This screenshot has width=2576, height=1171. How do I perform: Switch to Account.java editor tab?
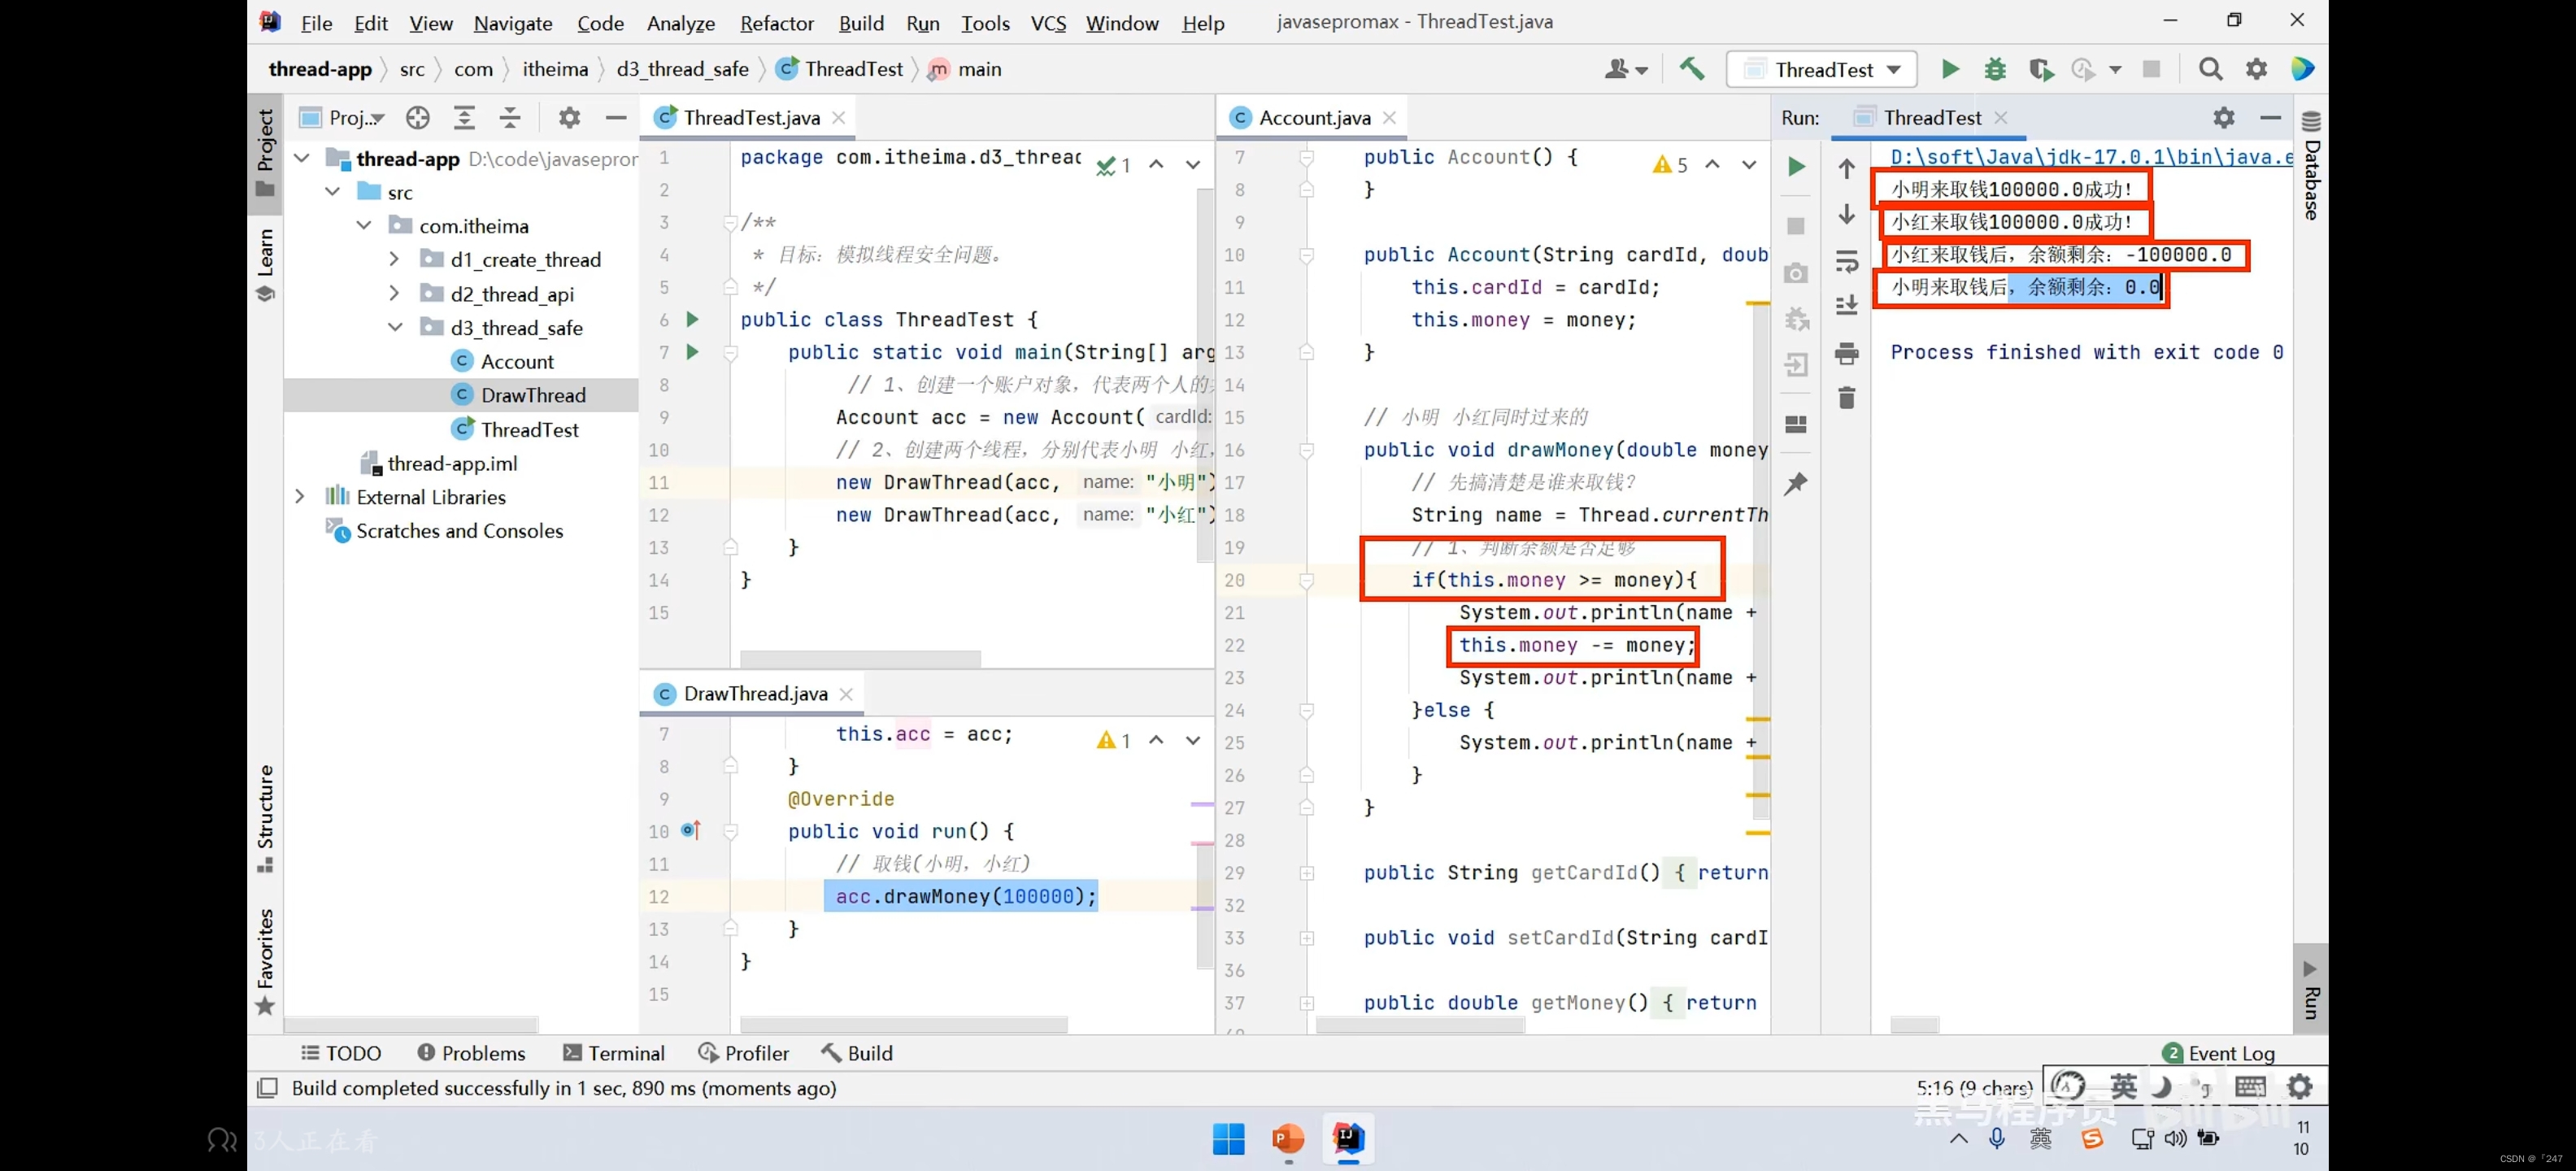tap(1314, 118)
